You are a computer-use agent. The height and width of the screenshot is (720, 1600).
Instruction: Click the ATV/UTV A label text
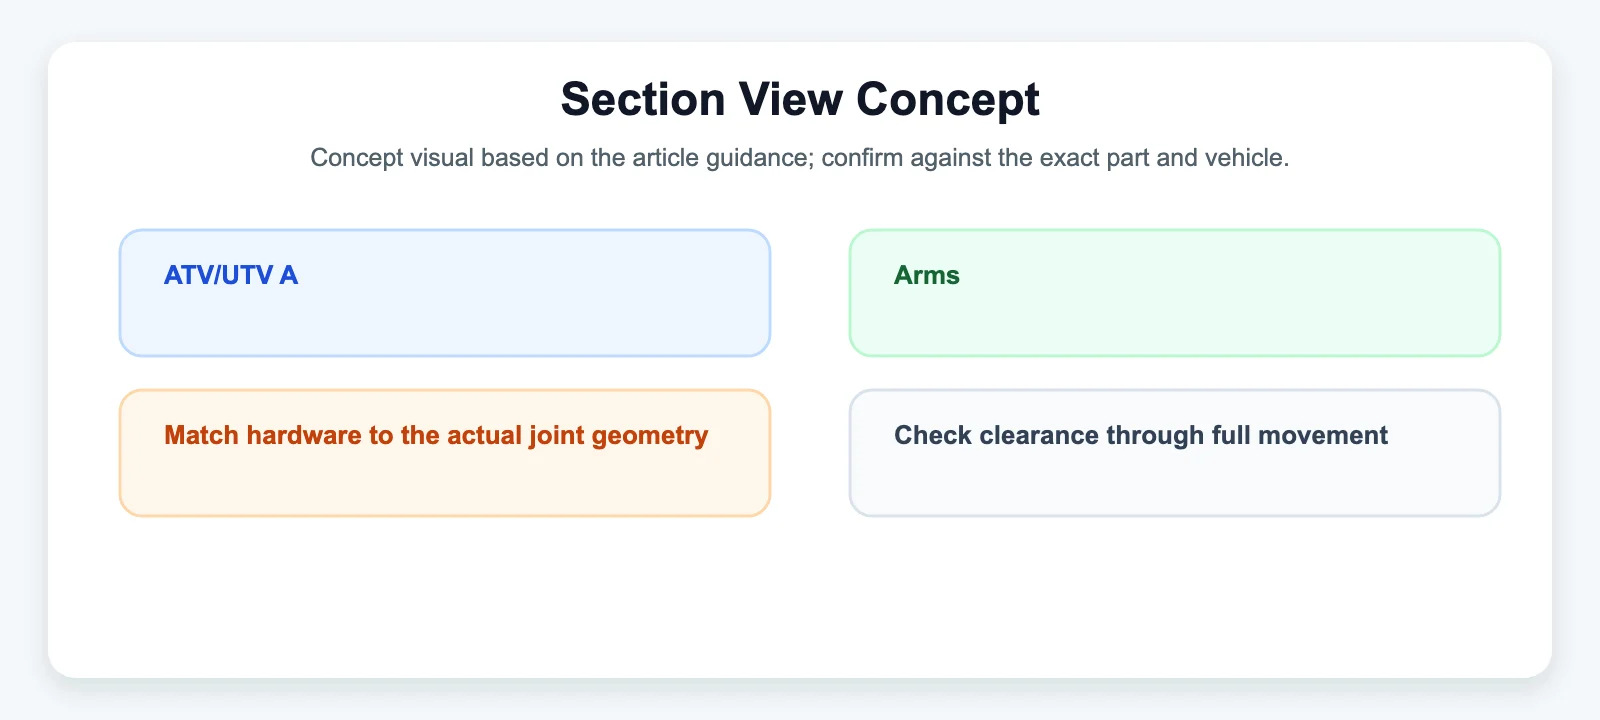231,275
